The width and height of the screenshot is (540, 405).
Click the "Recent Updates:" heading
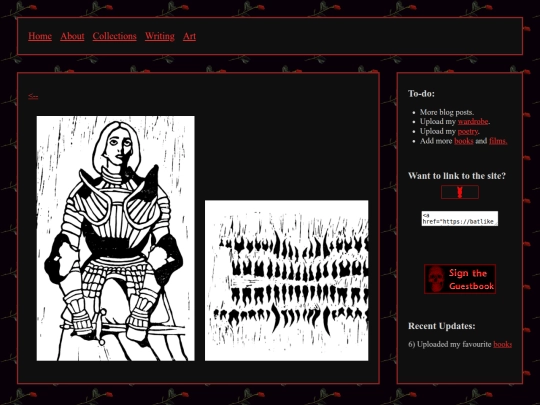[x=442, y=326]
